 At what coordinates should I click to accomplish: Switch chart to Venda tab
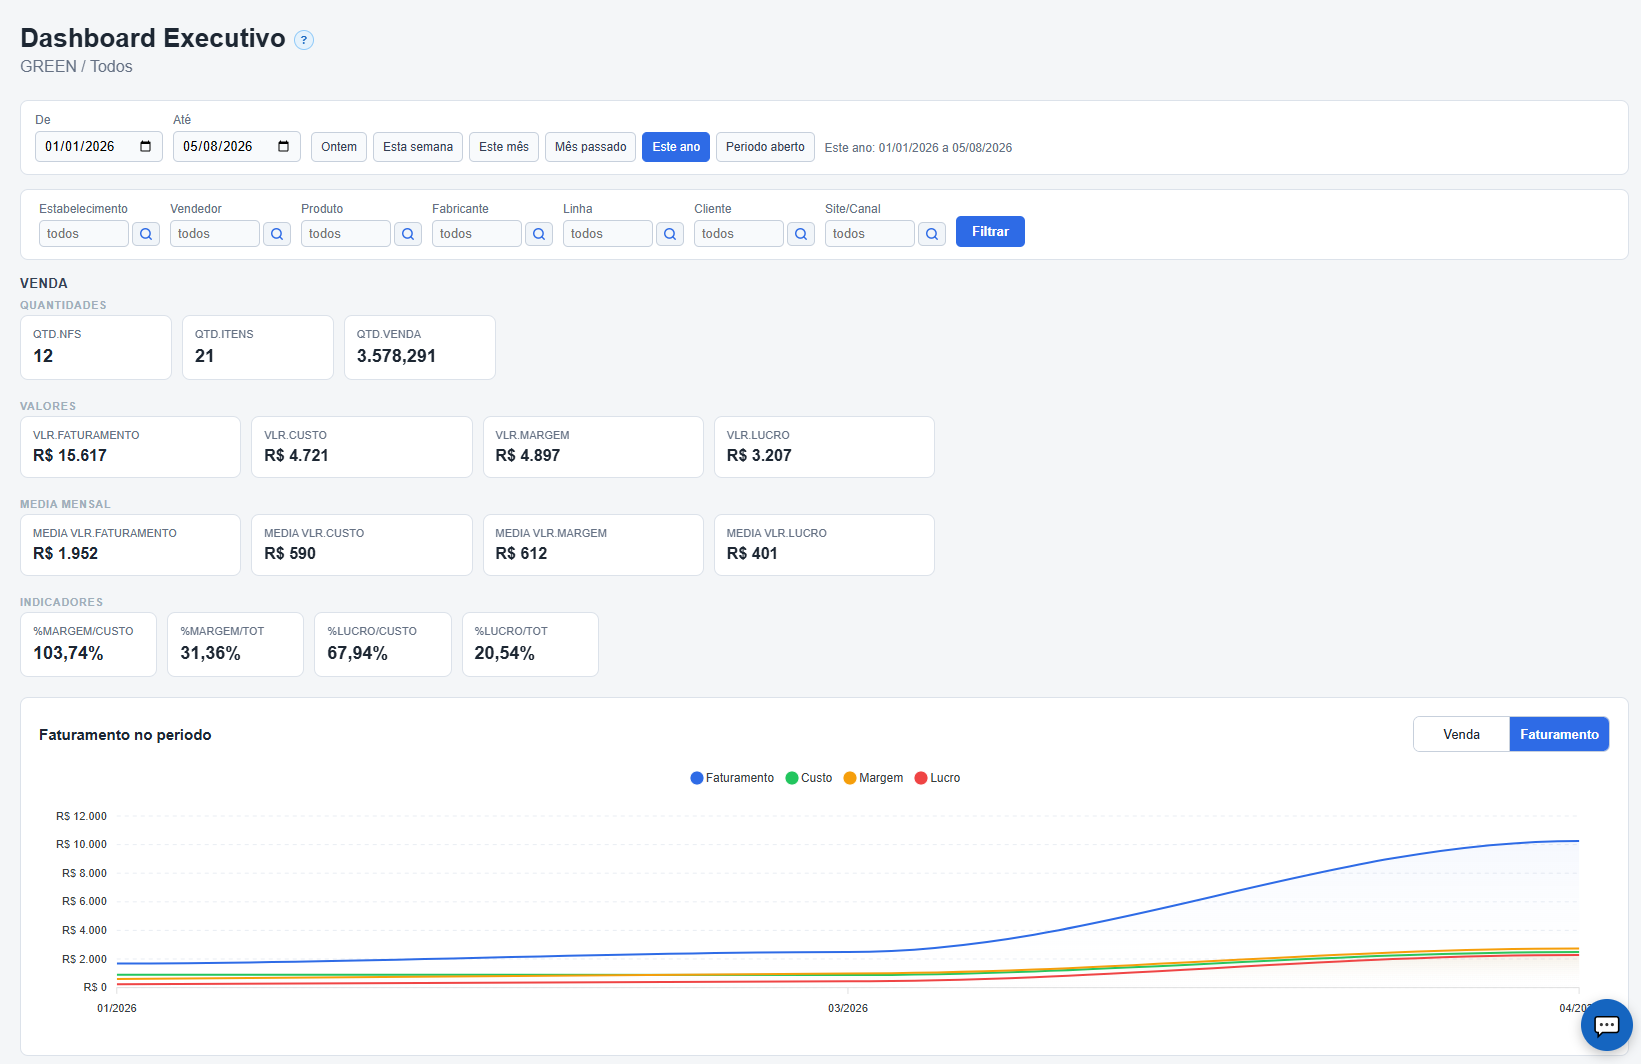click(1461, 734)
